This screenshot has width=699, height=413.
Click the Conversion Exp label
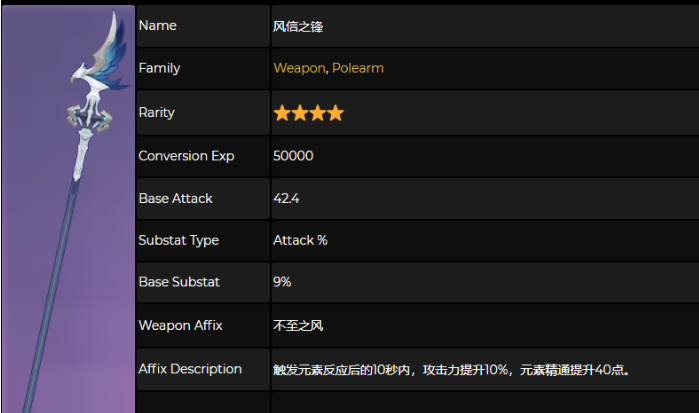[186, 156]
